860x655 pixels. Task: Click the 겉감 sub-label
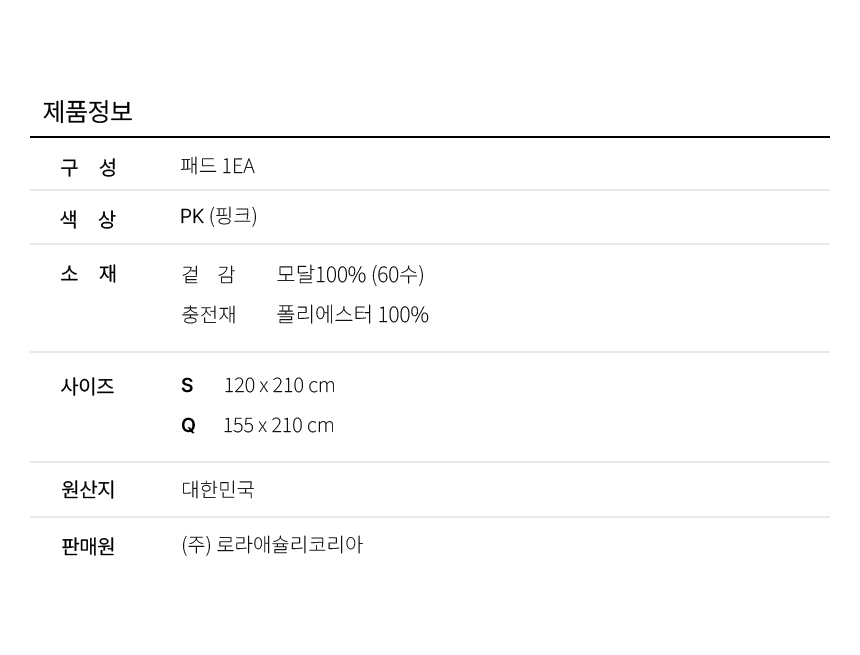click(208, 274)
